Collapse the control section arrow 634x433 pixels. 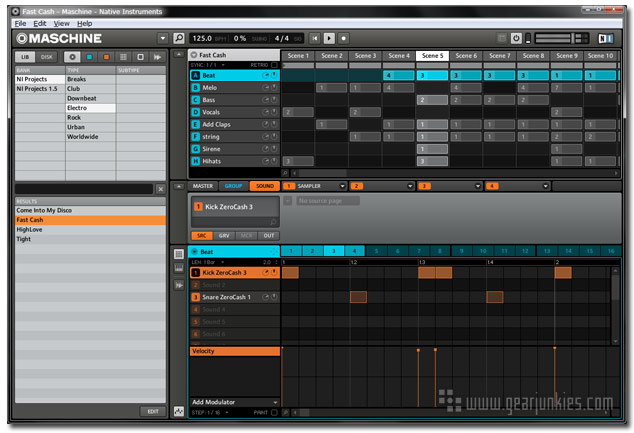tap(178, 186)
